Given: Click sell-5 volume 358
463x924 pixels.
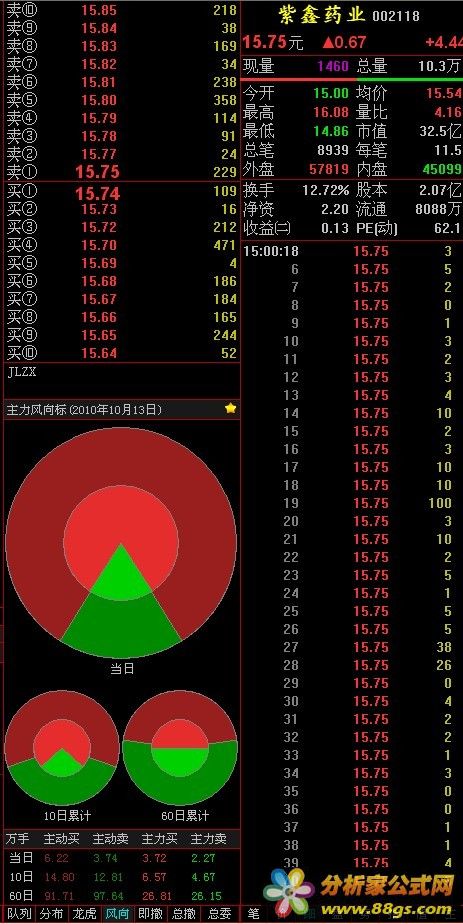Looking at the screenshot, I should click(x=225, y=100).
